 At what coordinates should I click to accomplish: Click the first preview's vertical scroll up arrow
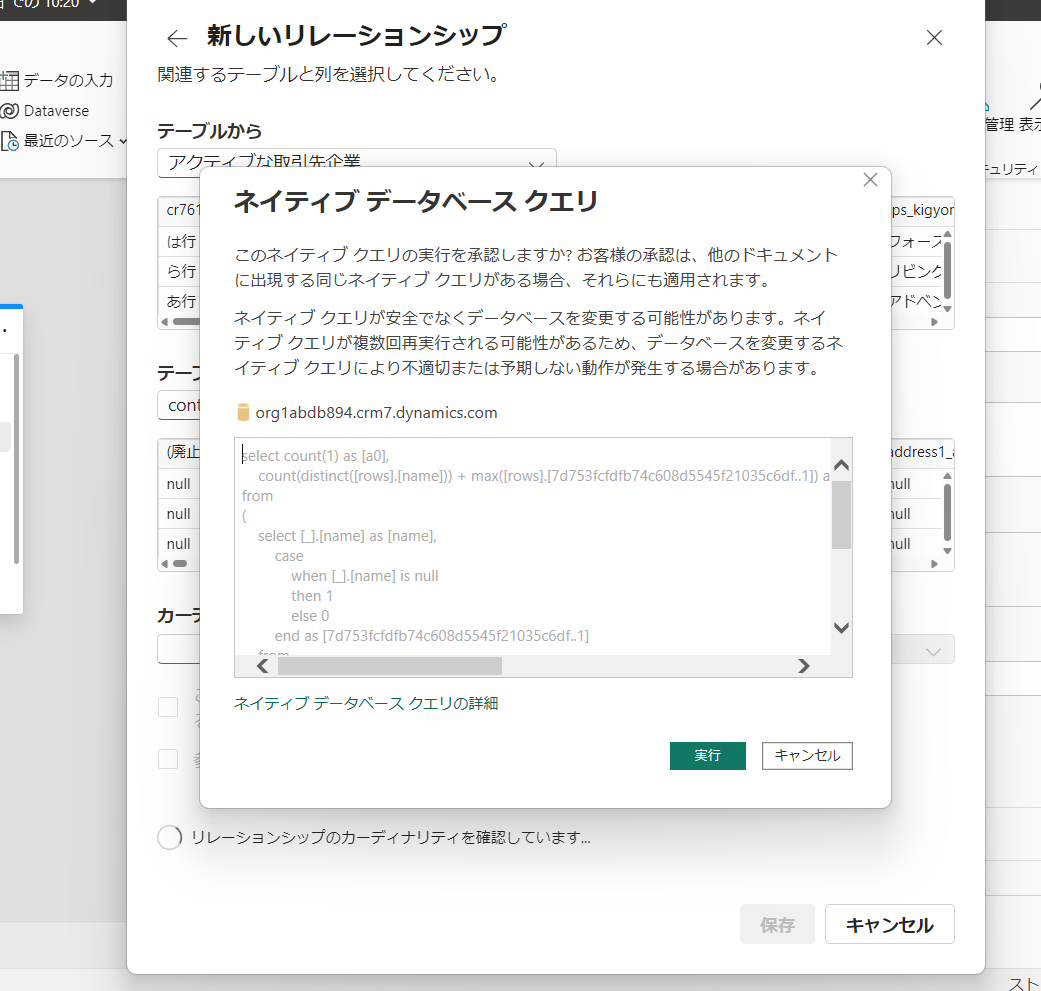point(947,234)
